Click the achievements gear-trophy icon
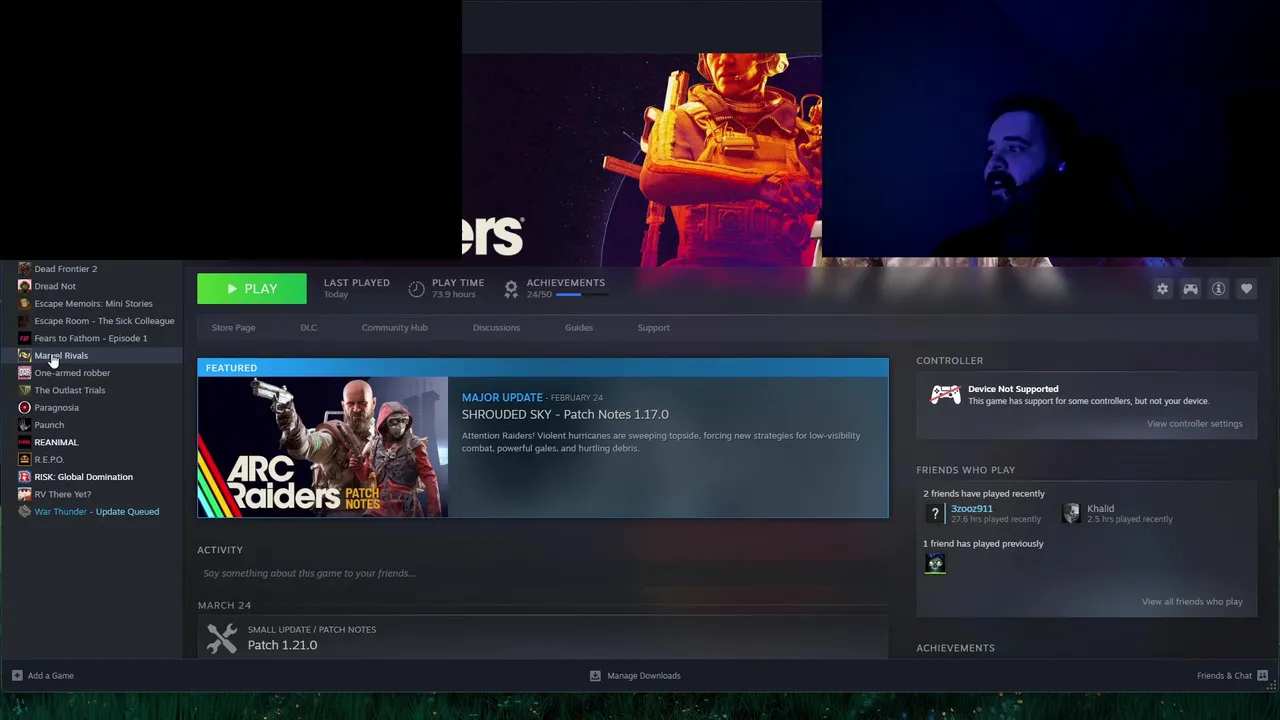 coord(511,289)
